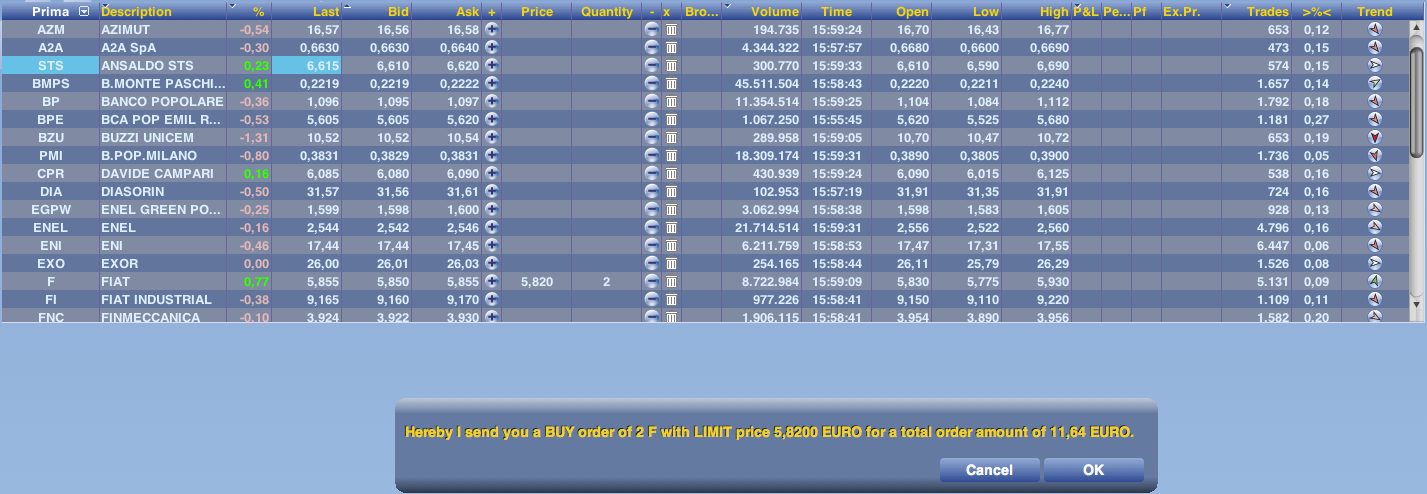Click EXOR bid price 26,01
The height and width of the screenshot is (494, 1427).
[x=392, y=264]
